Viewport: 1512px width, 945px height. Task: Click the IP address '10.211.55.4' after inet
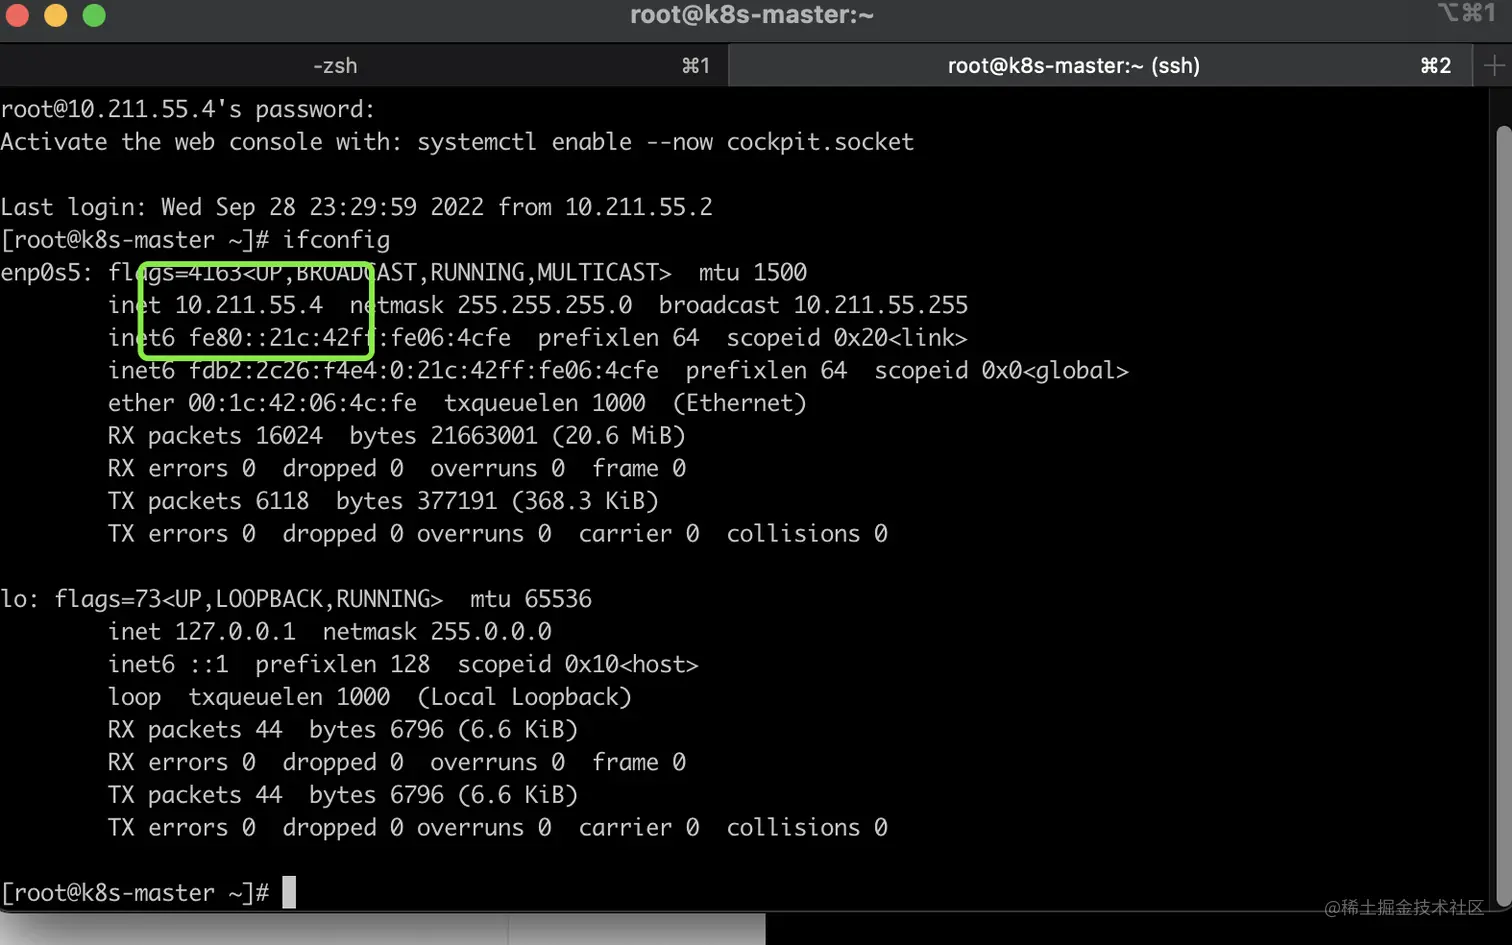click(249, 305)
